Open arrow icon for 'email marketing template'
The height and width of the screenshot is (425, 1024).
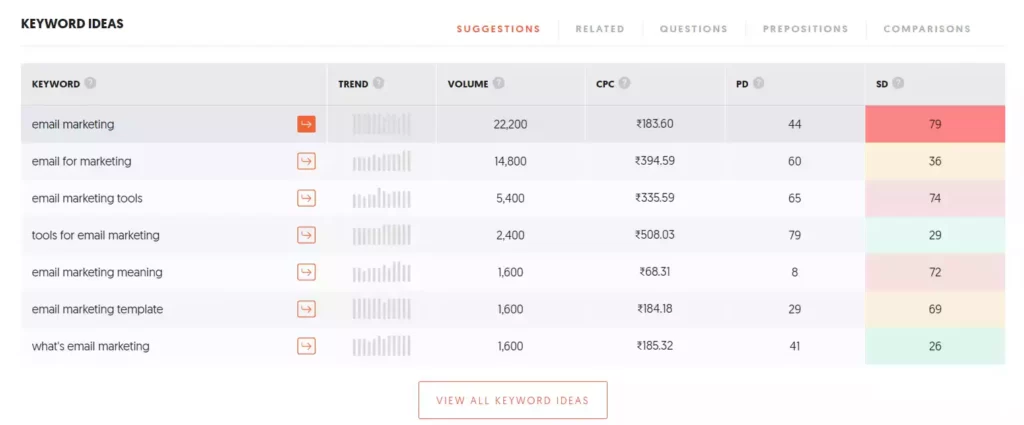pyautogui.click(x=306, y=309)
